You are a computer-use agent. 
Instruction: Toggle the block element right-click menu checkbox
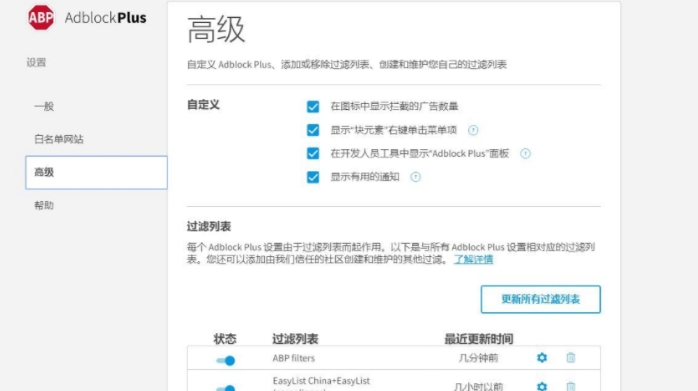(x=313, y=130)
